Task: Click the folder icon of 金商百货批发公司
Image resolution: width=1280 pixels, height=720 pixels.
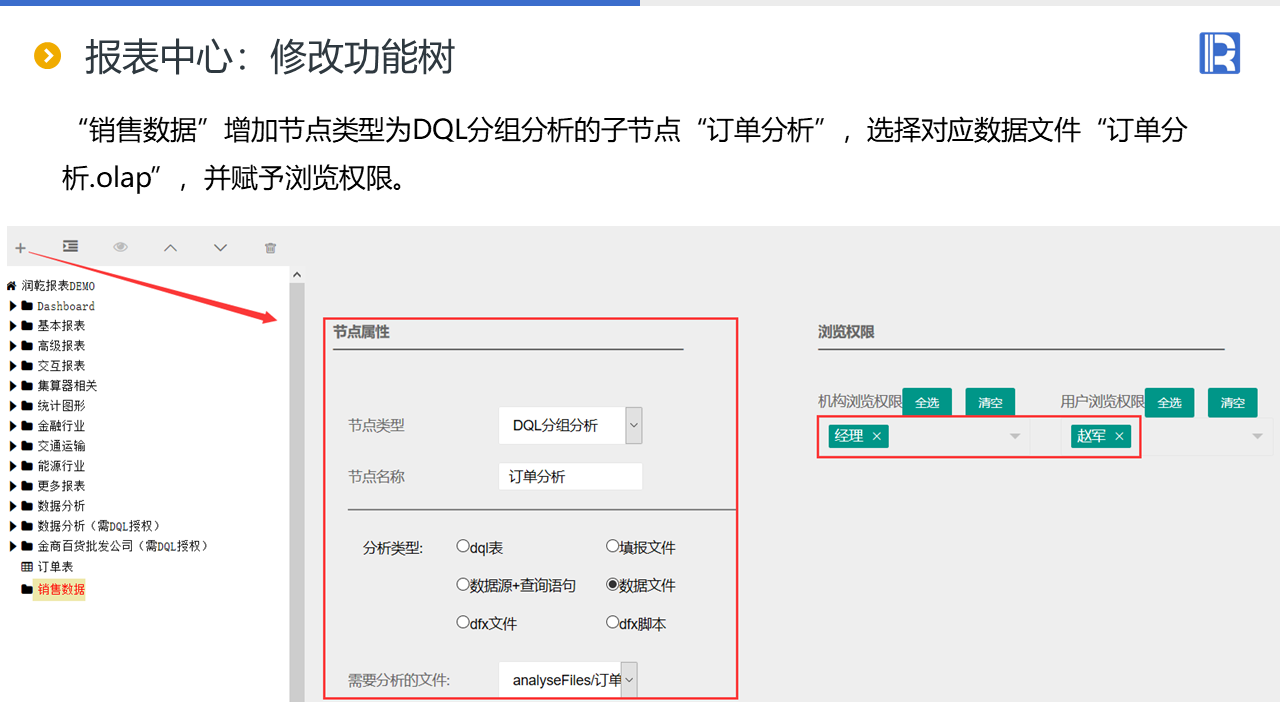Action: pyautogui.click(x=27, y=546)
